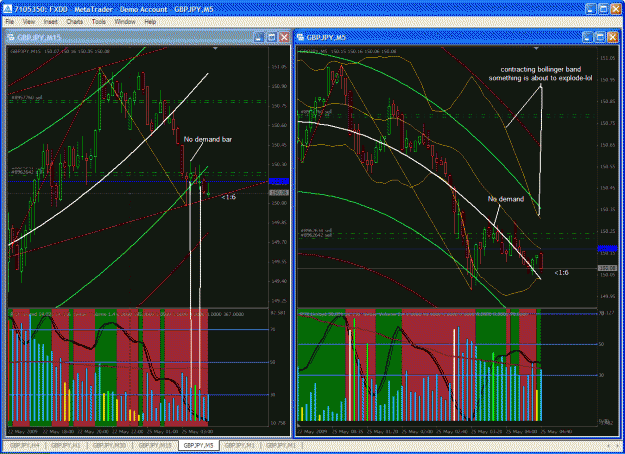Open the Tools menu
The image size is (625, 454).
point(98,22)
